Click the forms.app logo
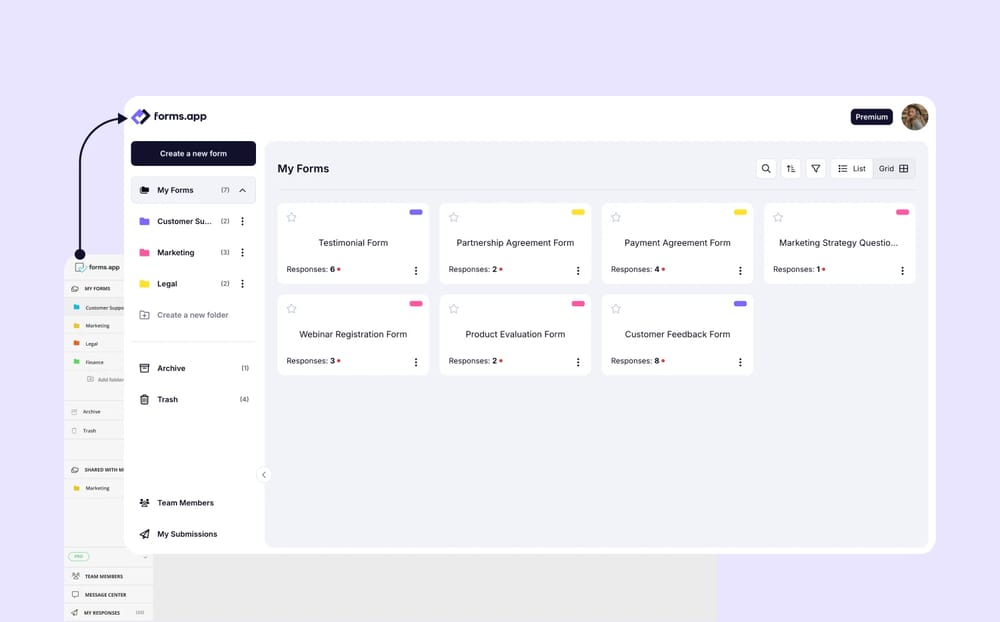1000x622 pixels. [x=169, y=116]
